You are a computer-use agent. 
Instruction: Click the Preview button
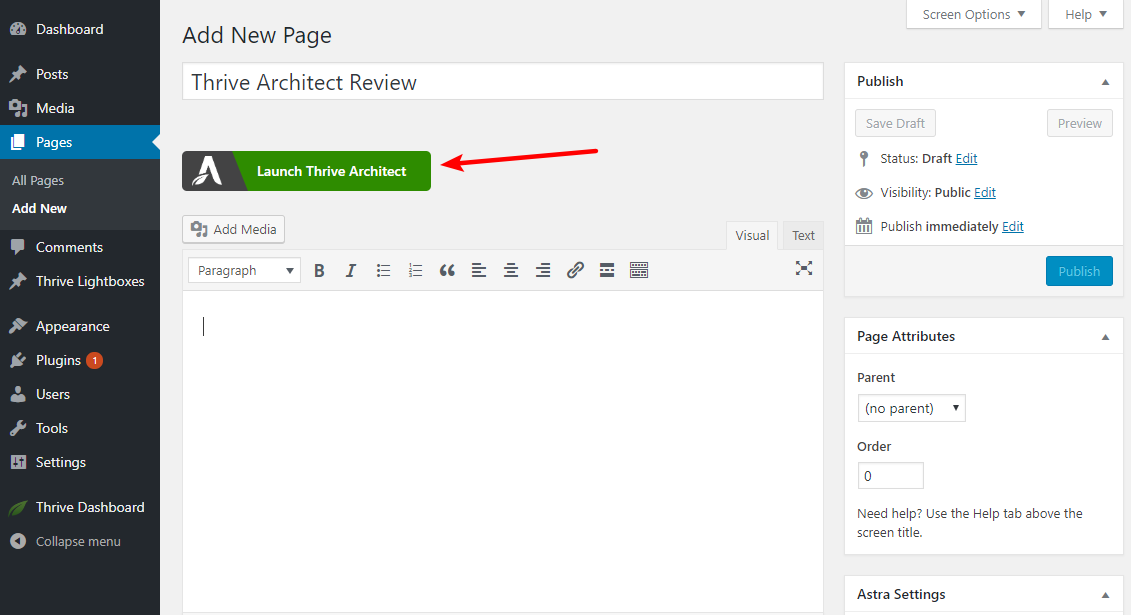tap(1080, 123)
